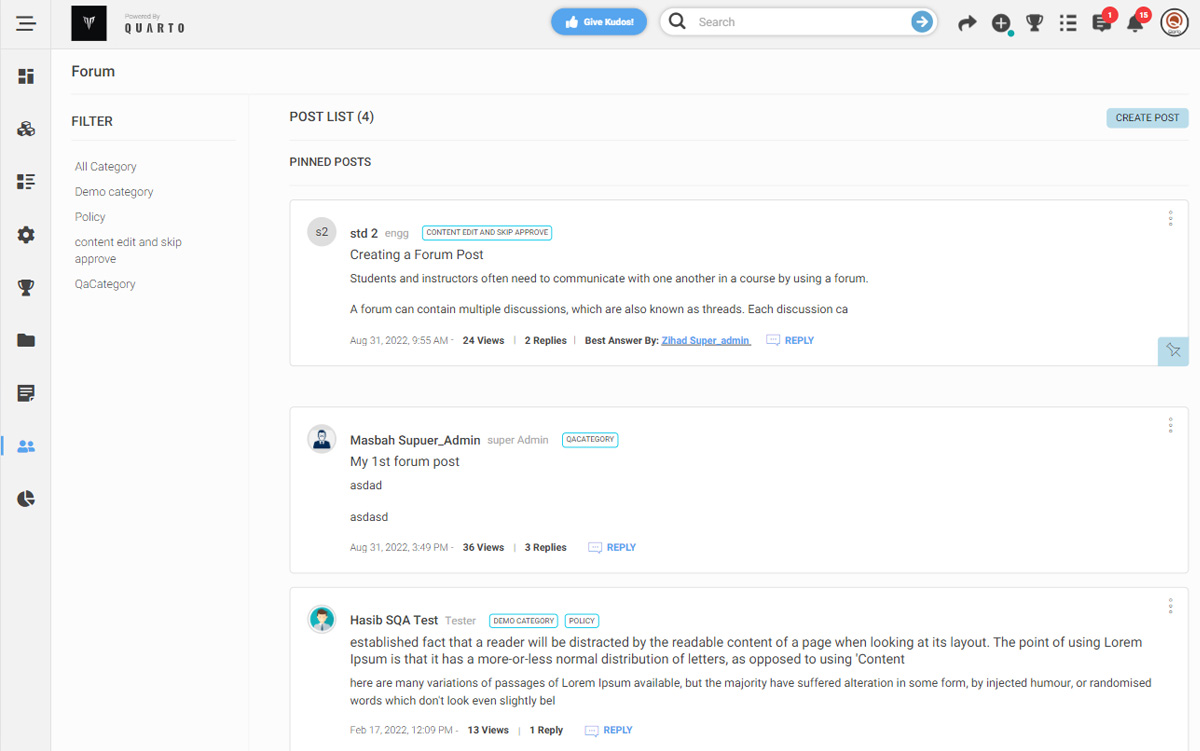Viewport: 1200px width, 751px height.
Task: Open the Creating a Forum Post title
Action: 417,255
